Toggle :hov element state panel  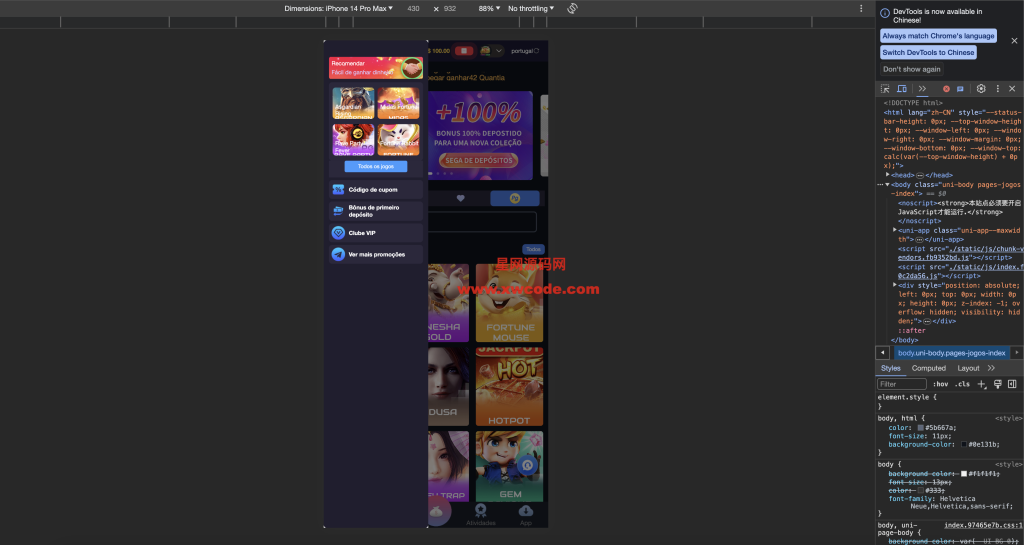point(940,384)
